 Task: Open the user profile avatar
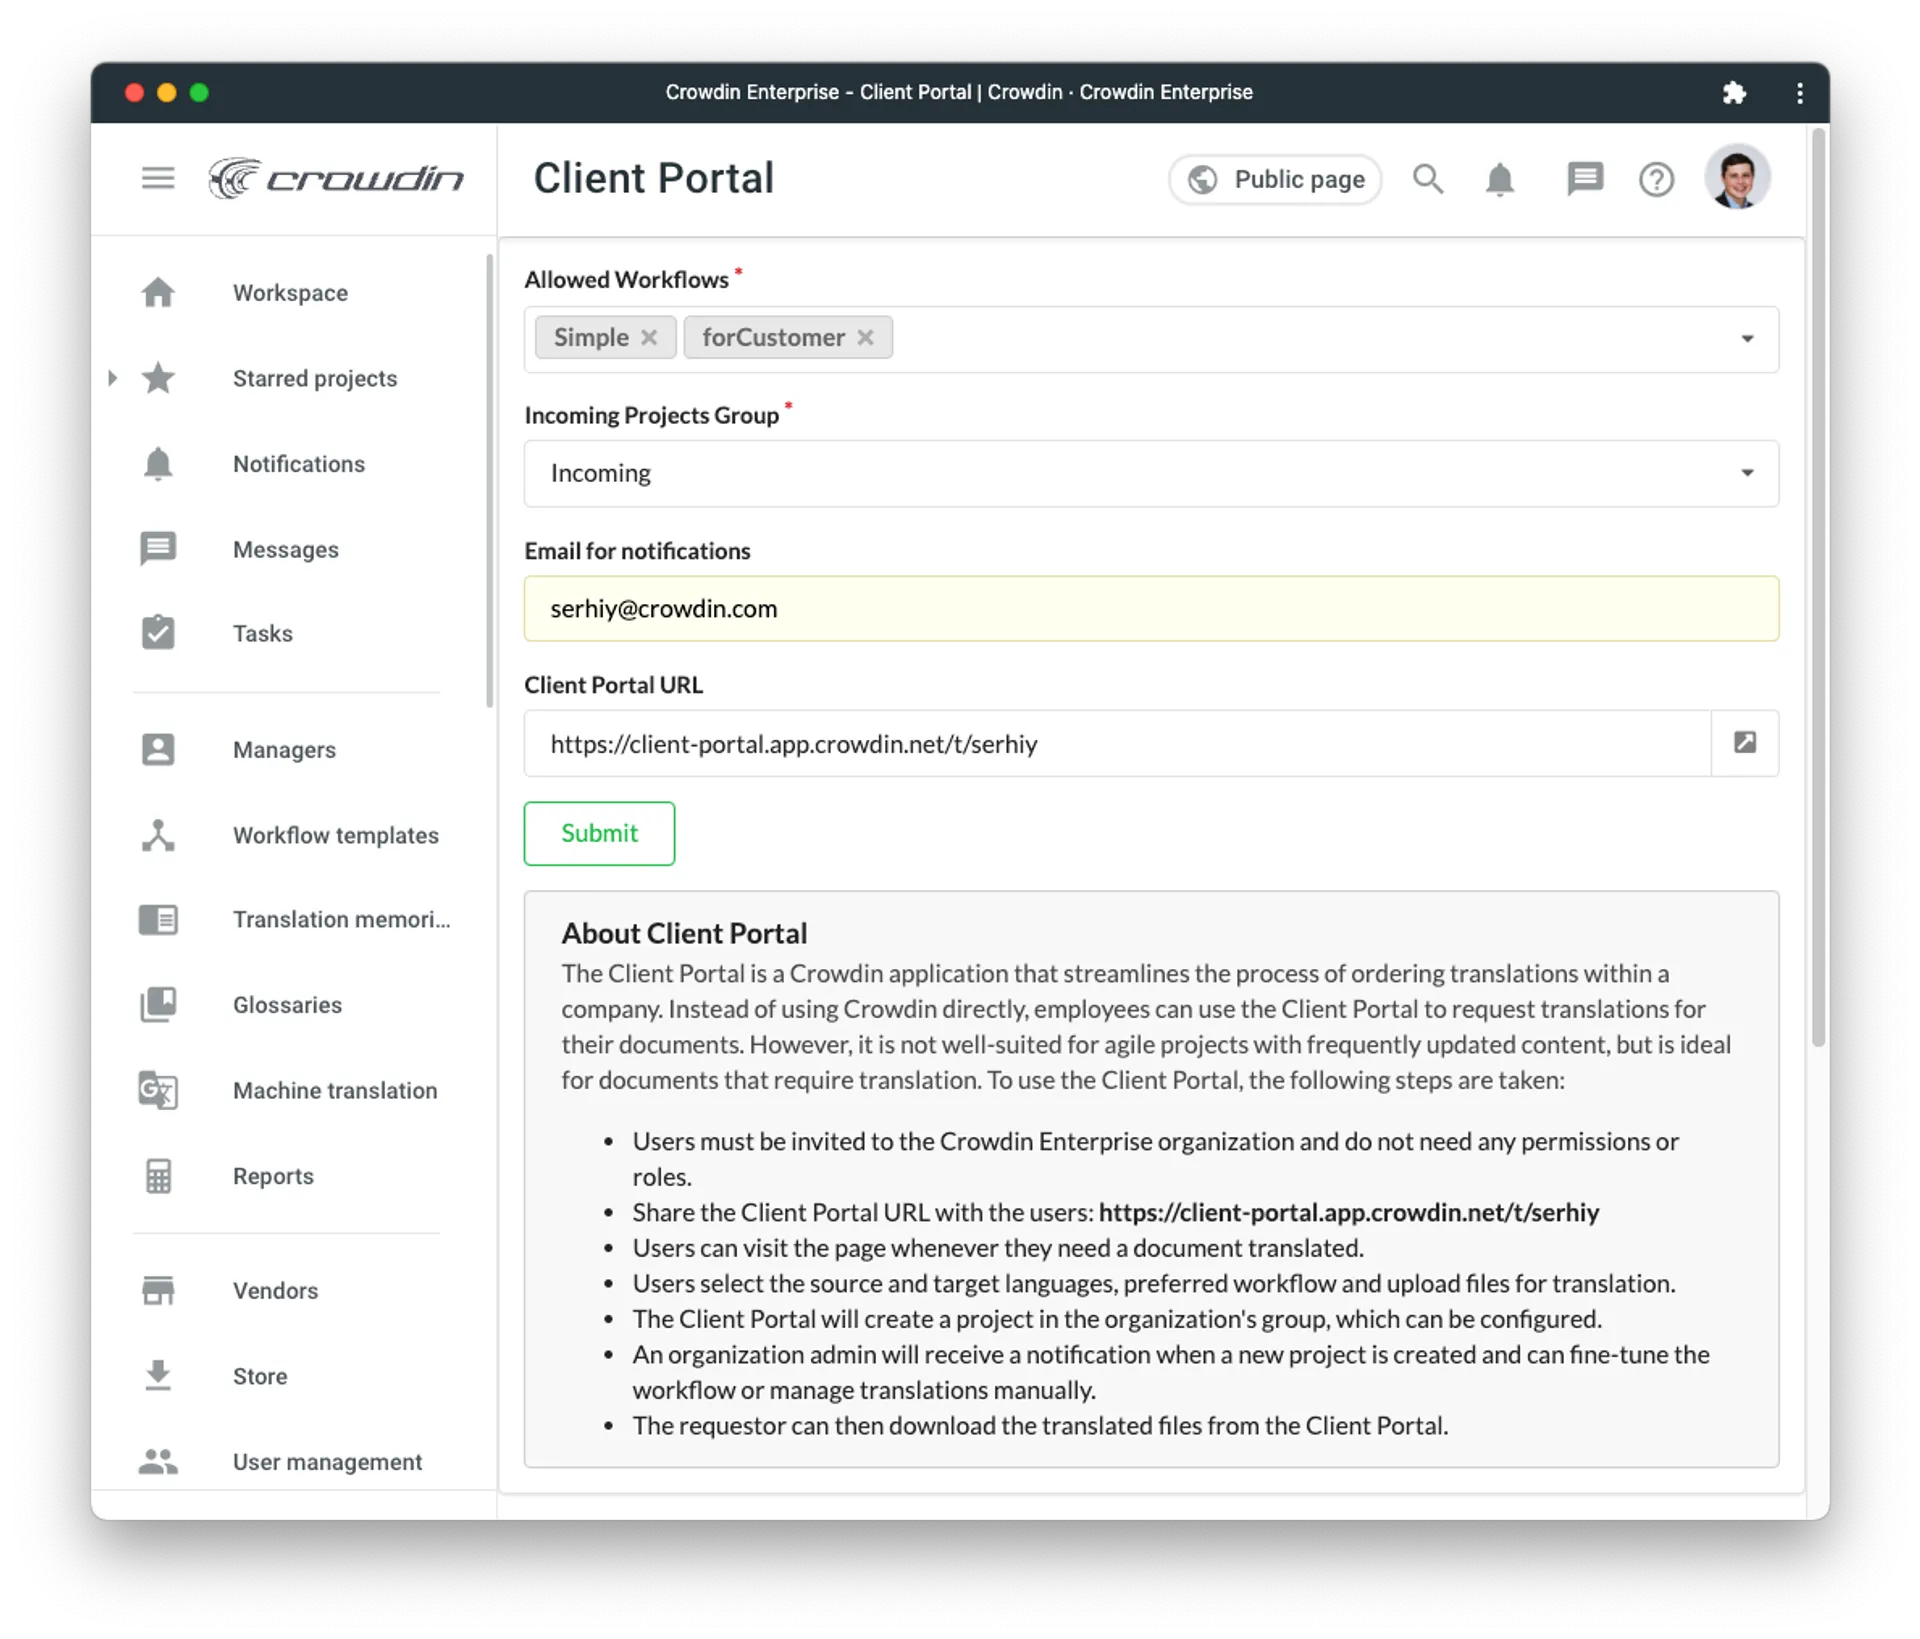pyautogui.click(x=1738, y=177)
